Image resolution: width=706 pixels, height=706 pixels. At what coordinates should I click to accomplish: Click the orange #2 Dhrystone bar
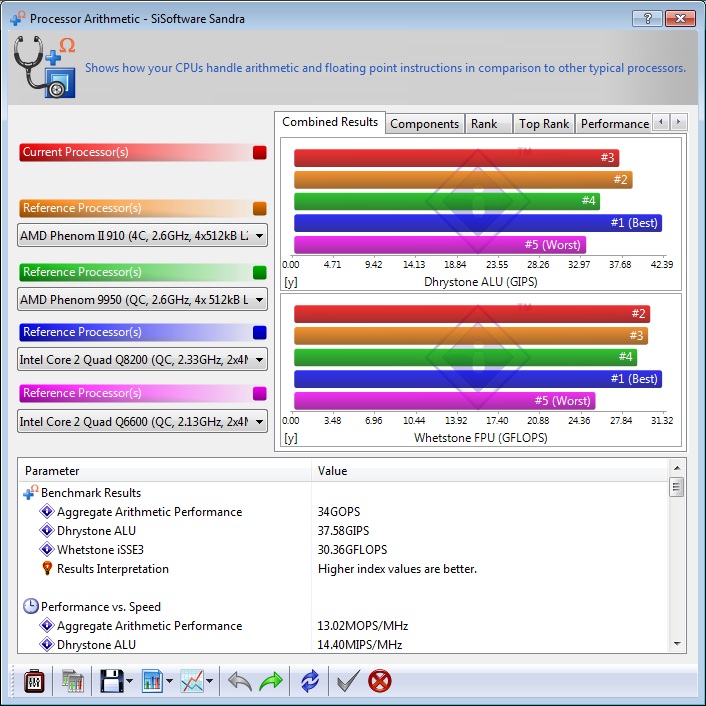(463, 180)
